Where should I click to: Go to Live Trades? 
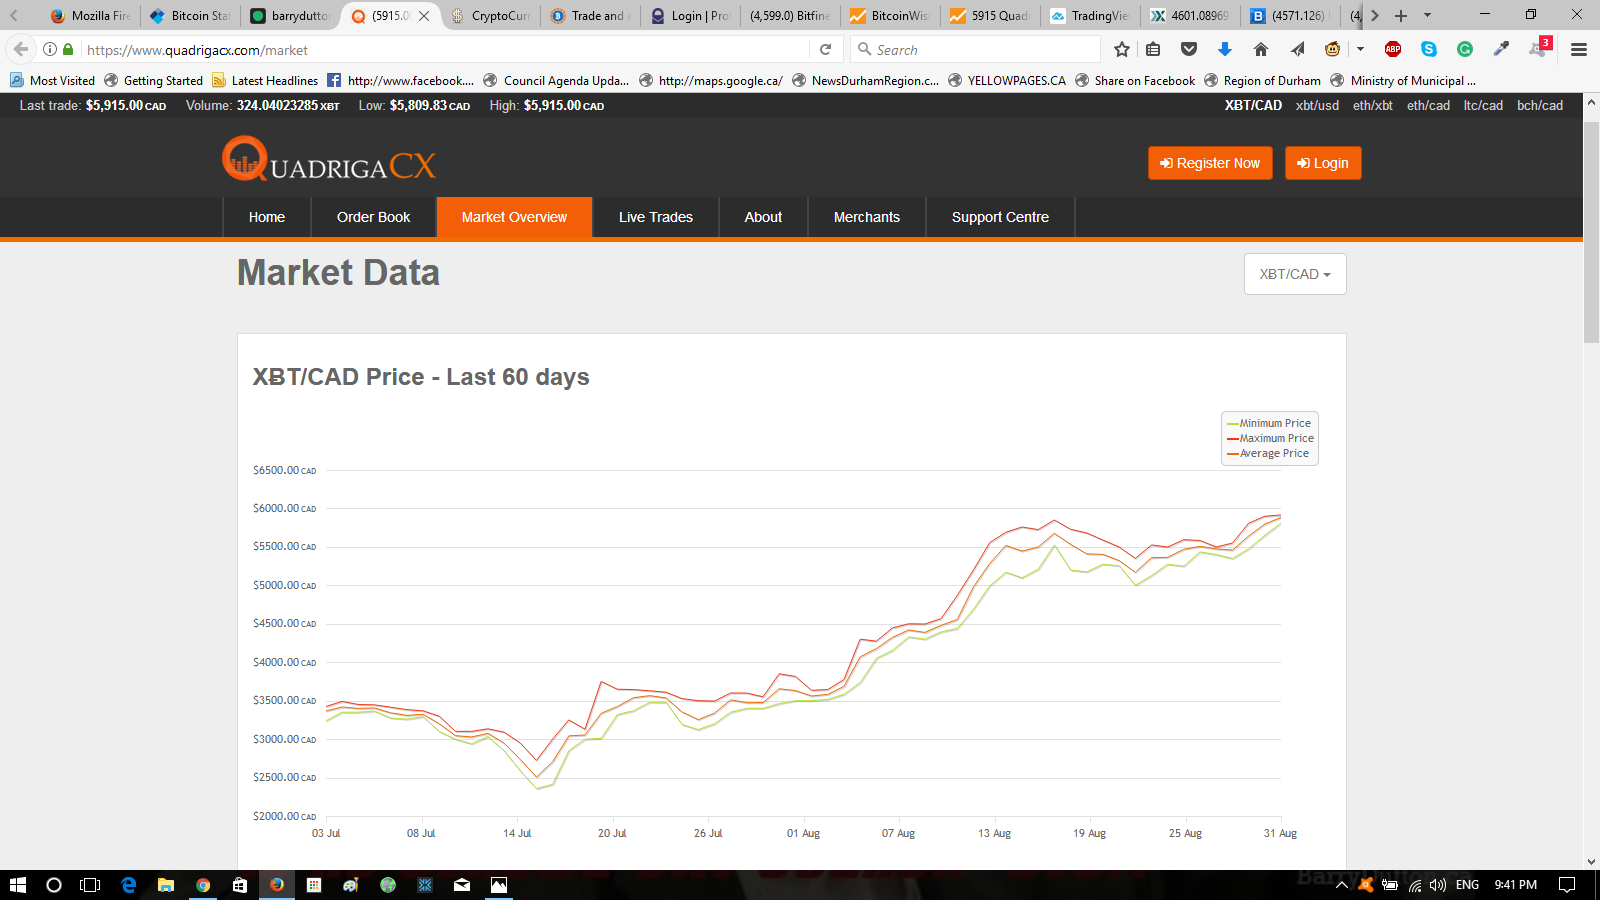coord(656,217)
